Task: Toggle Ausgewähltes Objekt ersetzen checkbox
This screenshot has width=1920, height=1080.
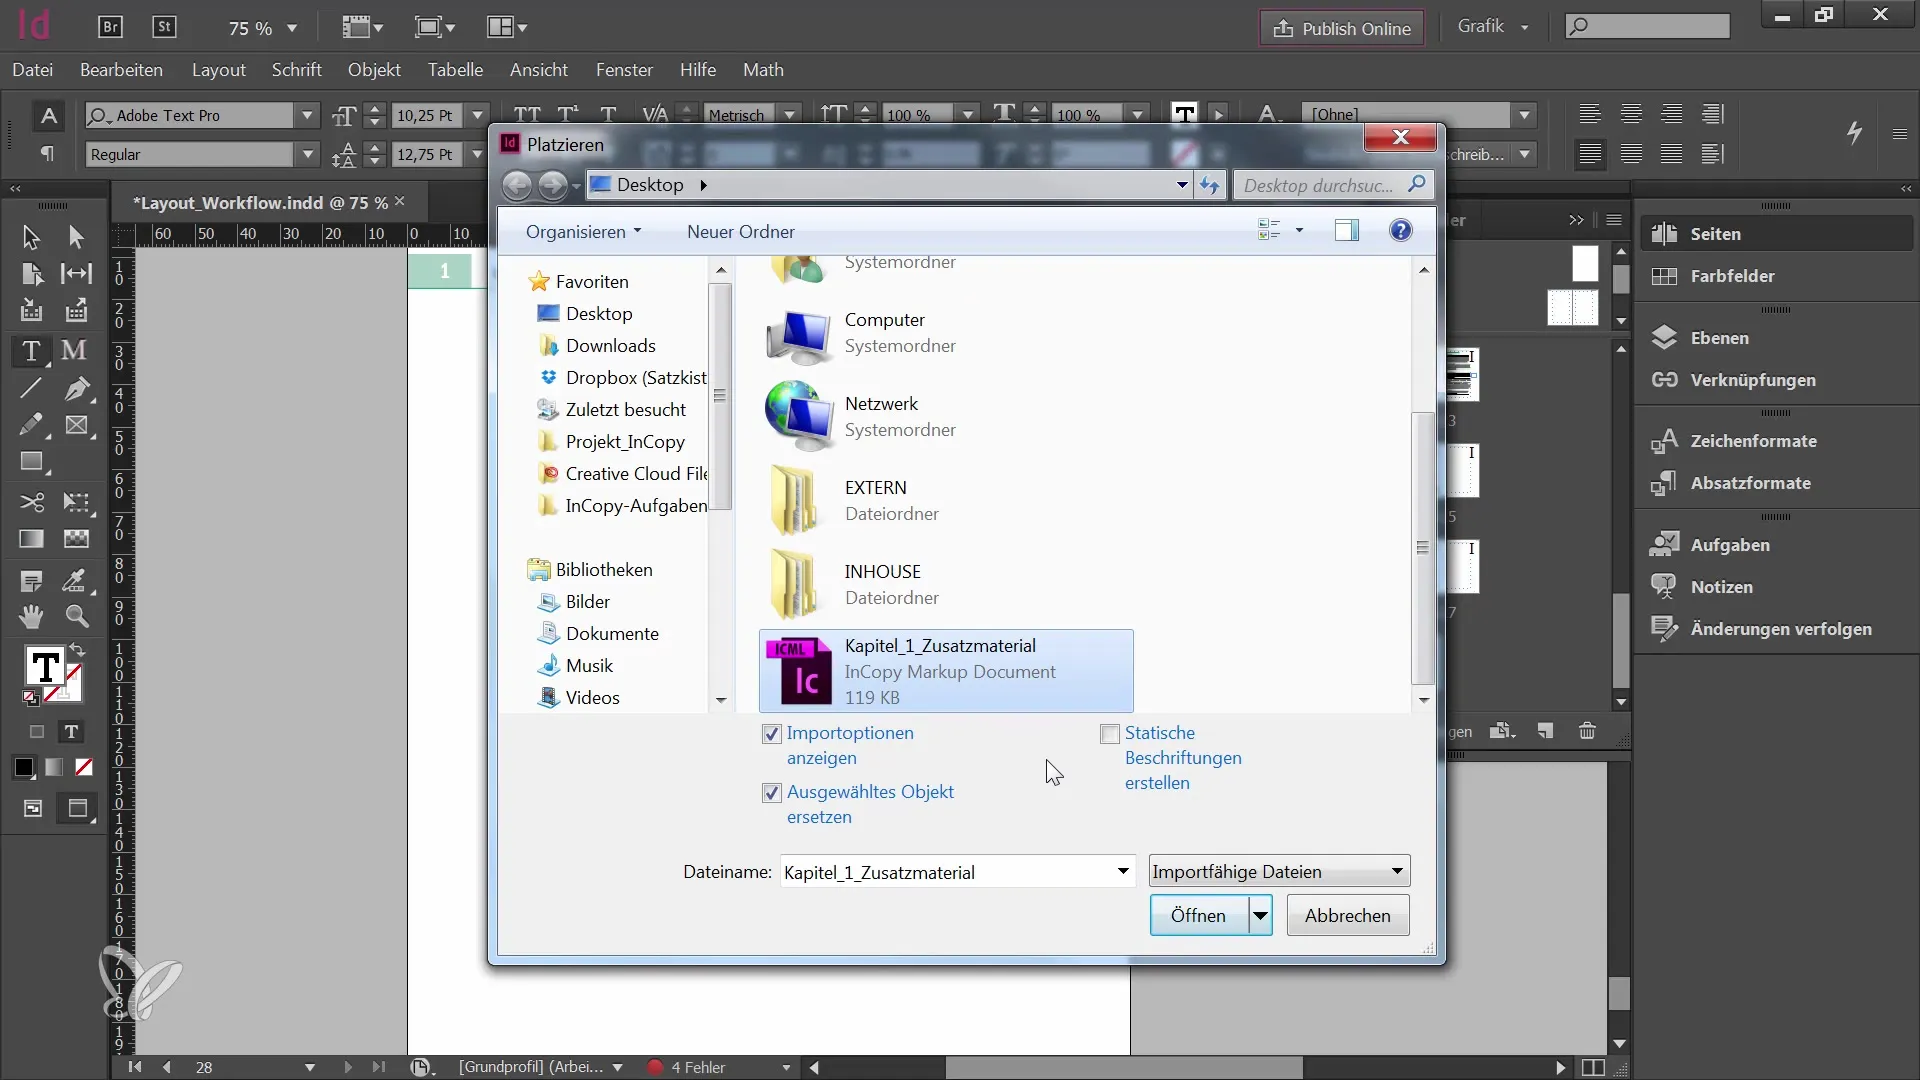Action: click(x=771, y=793)
